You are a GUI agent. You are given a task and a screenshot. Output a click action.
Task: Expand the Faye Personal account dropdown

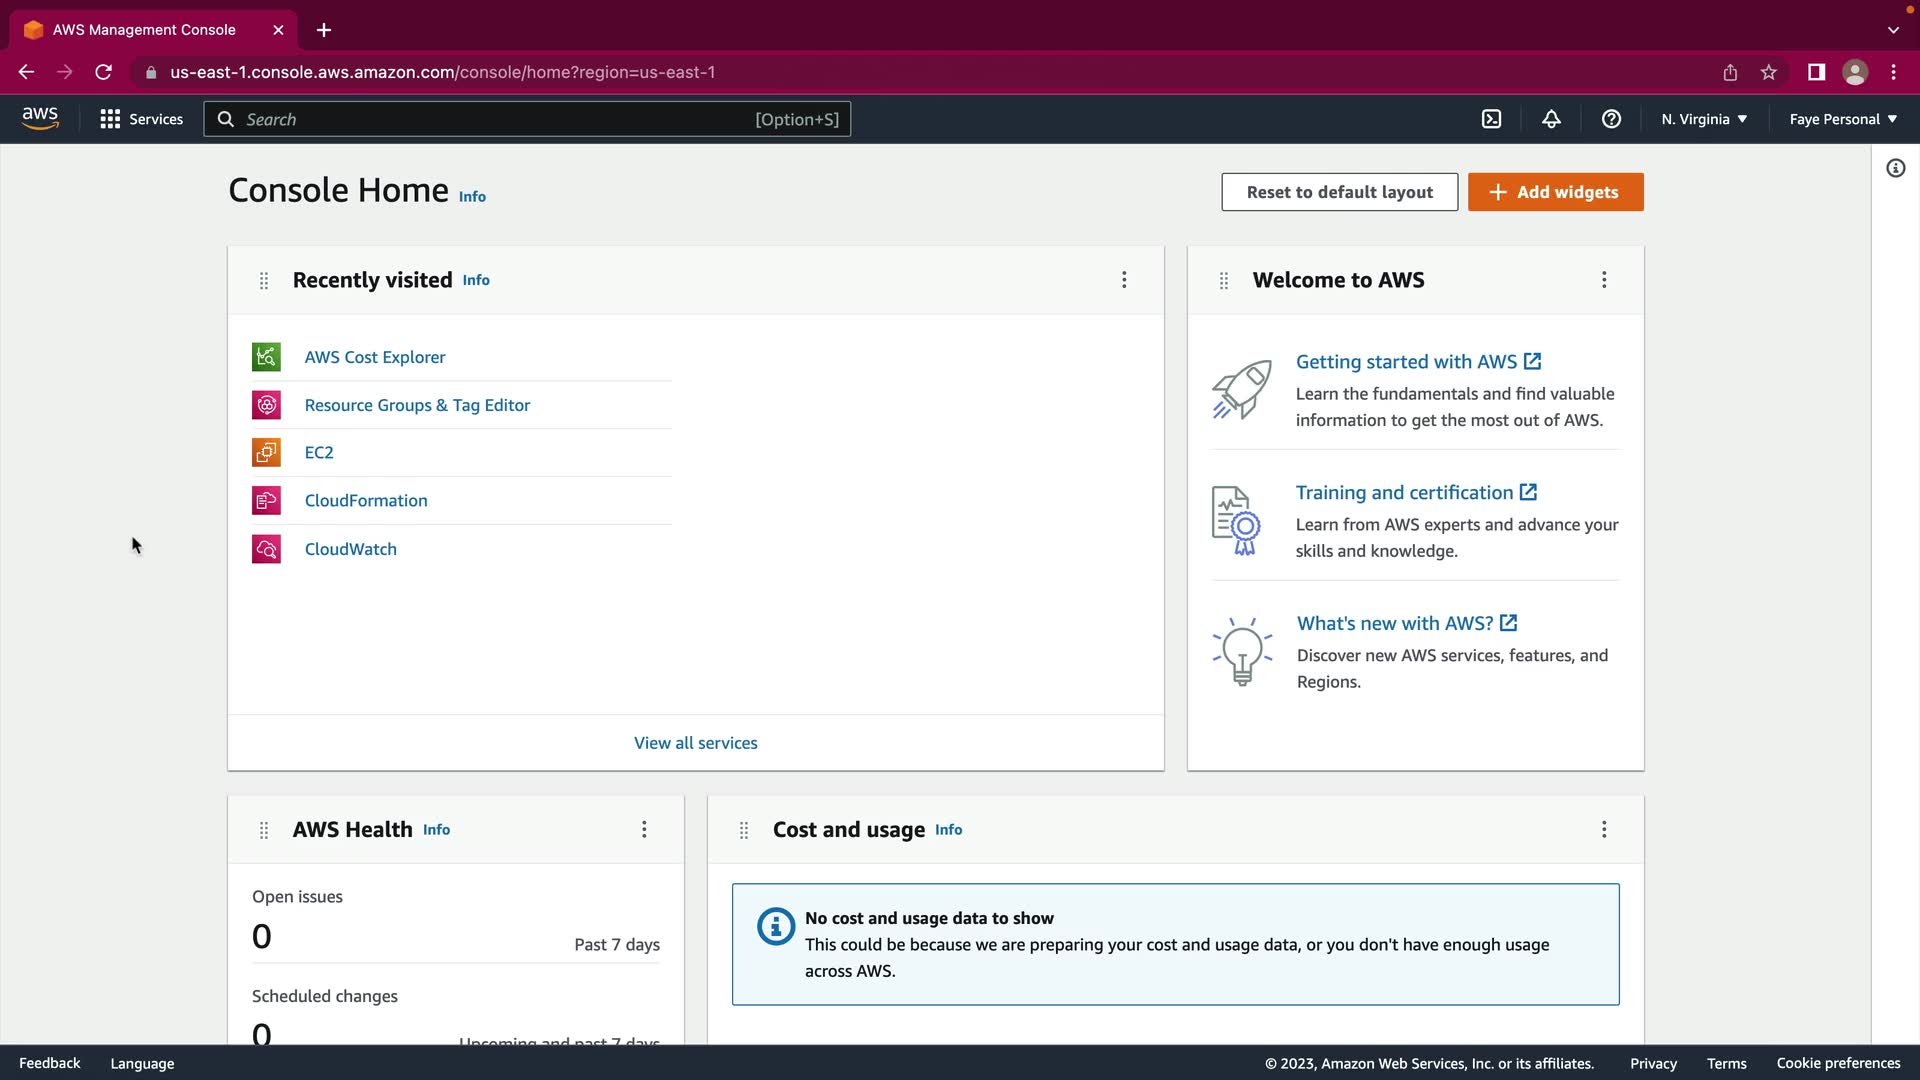pyautogui.click(x=1842, y=119)
